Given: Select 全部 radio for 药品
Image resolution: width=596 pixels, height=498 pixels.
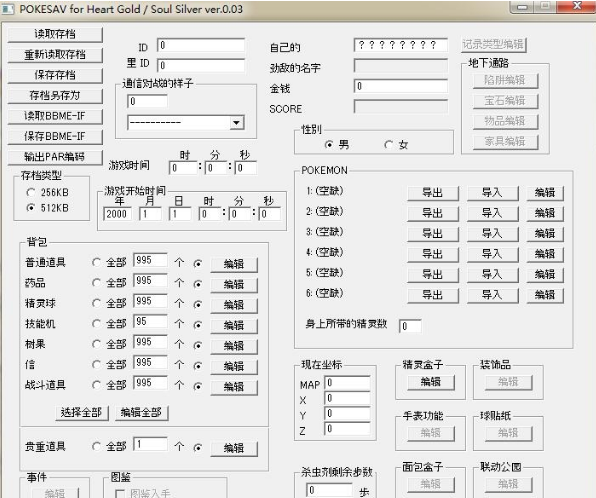Looking at the screenshot, I should point(97,283).
